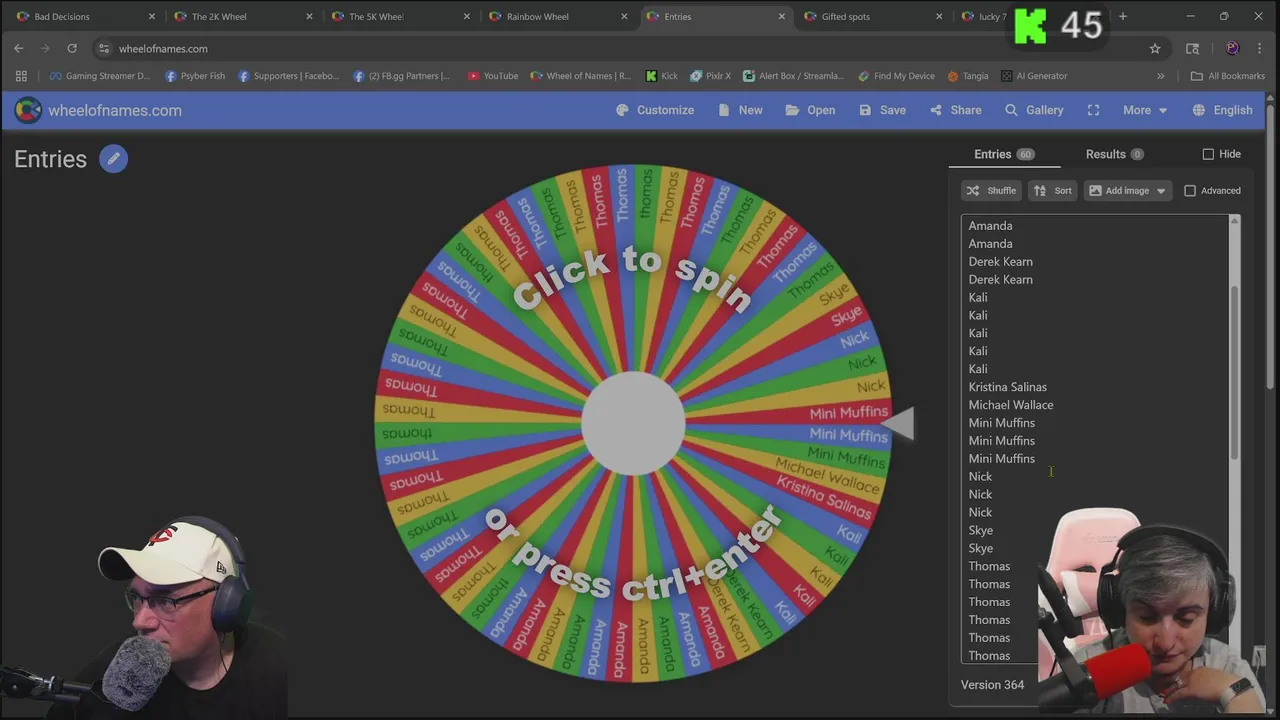Open the Supporters Facebook bookmark
This screenshot has height=720, width=1280.
(288, 76)
